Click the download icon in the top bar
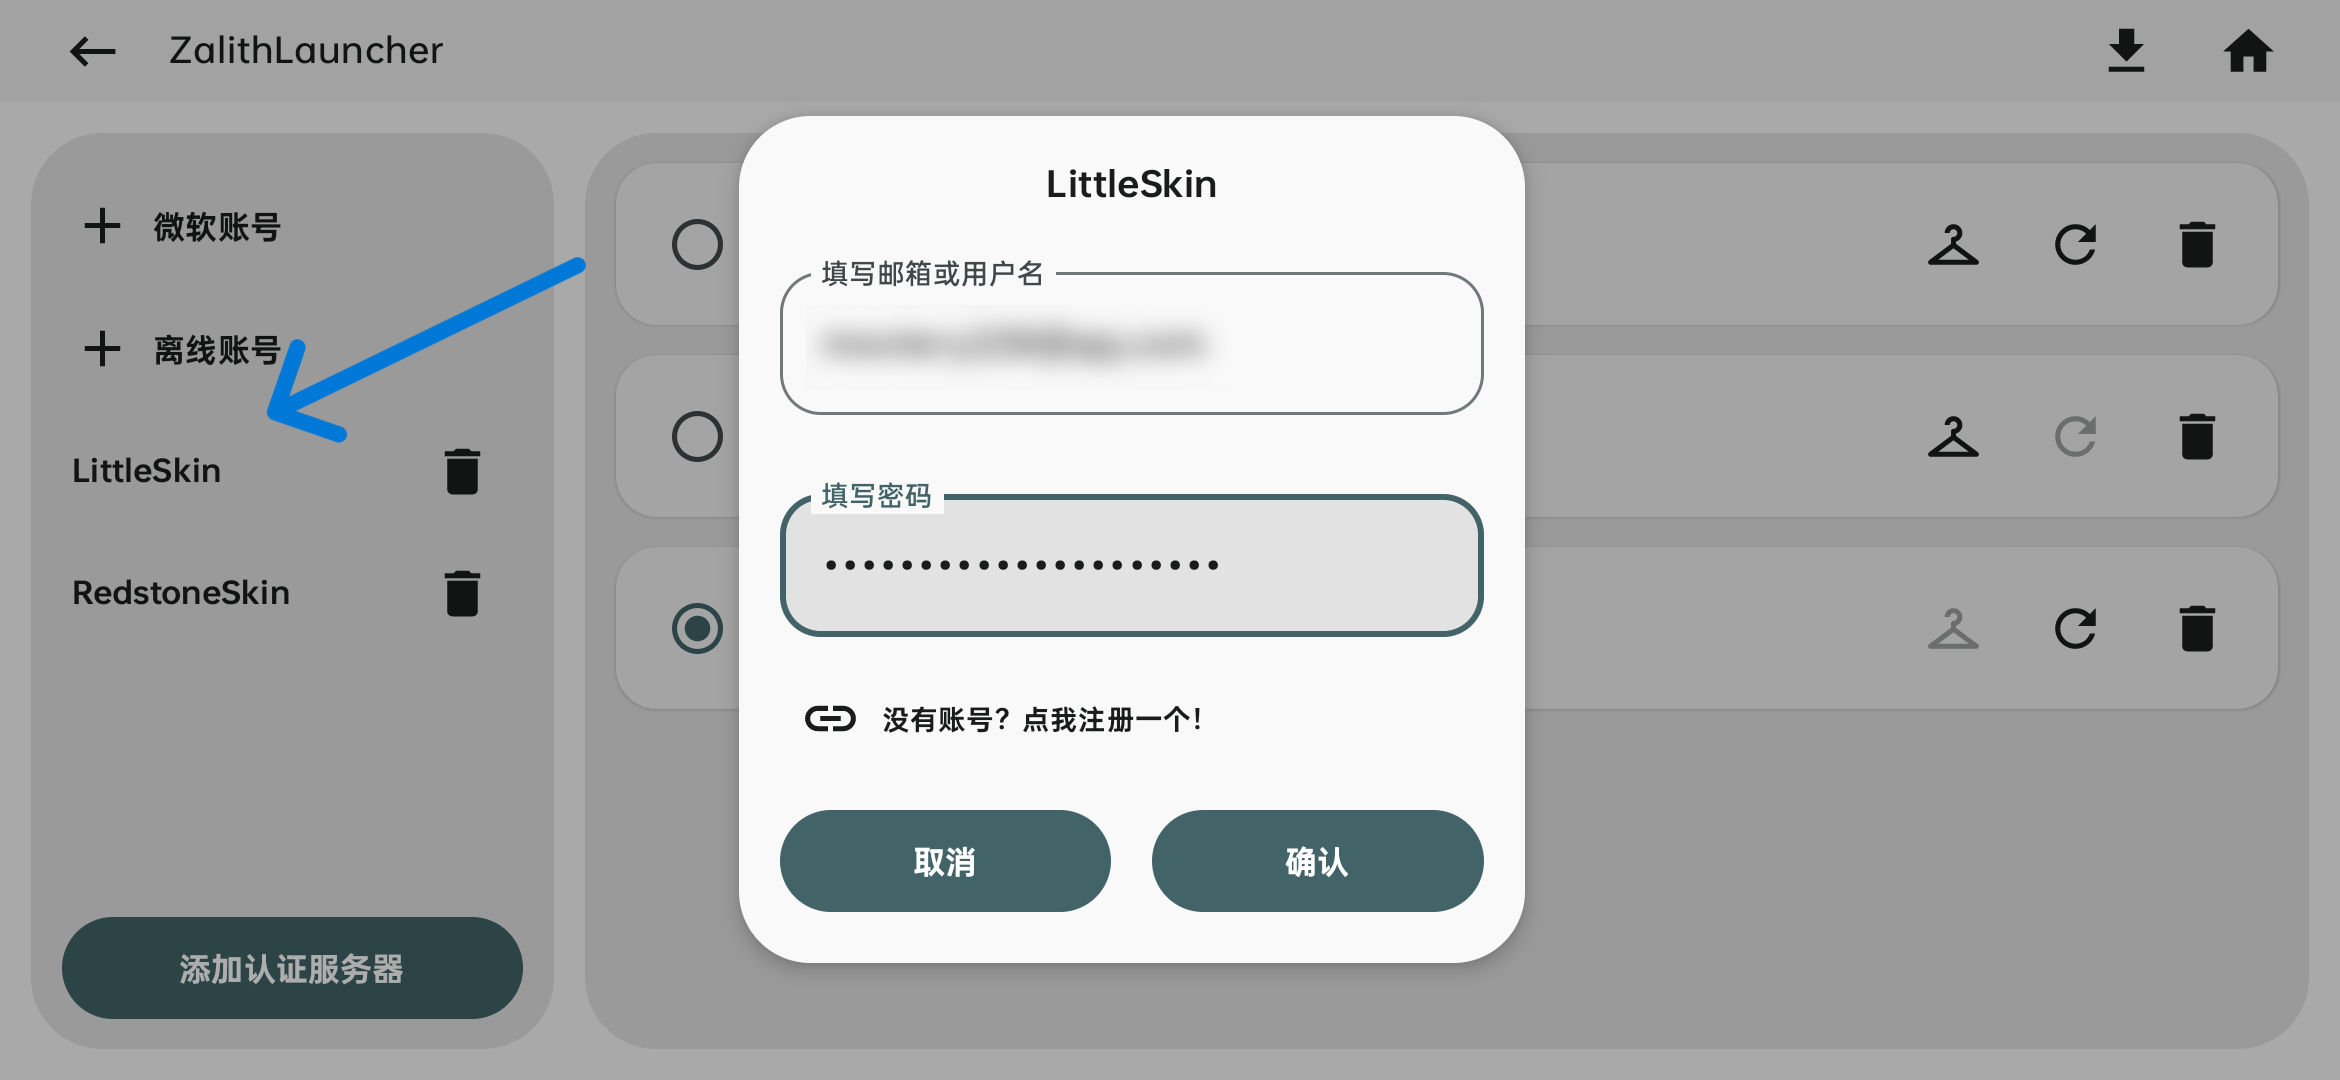The image size is (2340, 1080). pyautogui.click(x=2126, y=50)
